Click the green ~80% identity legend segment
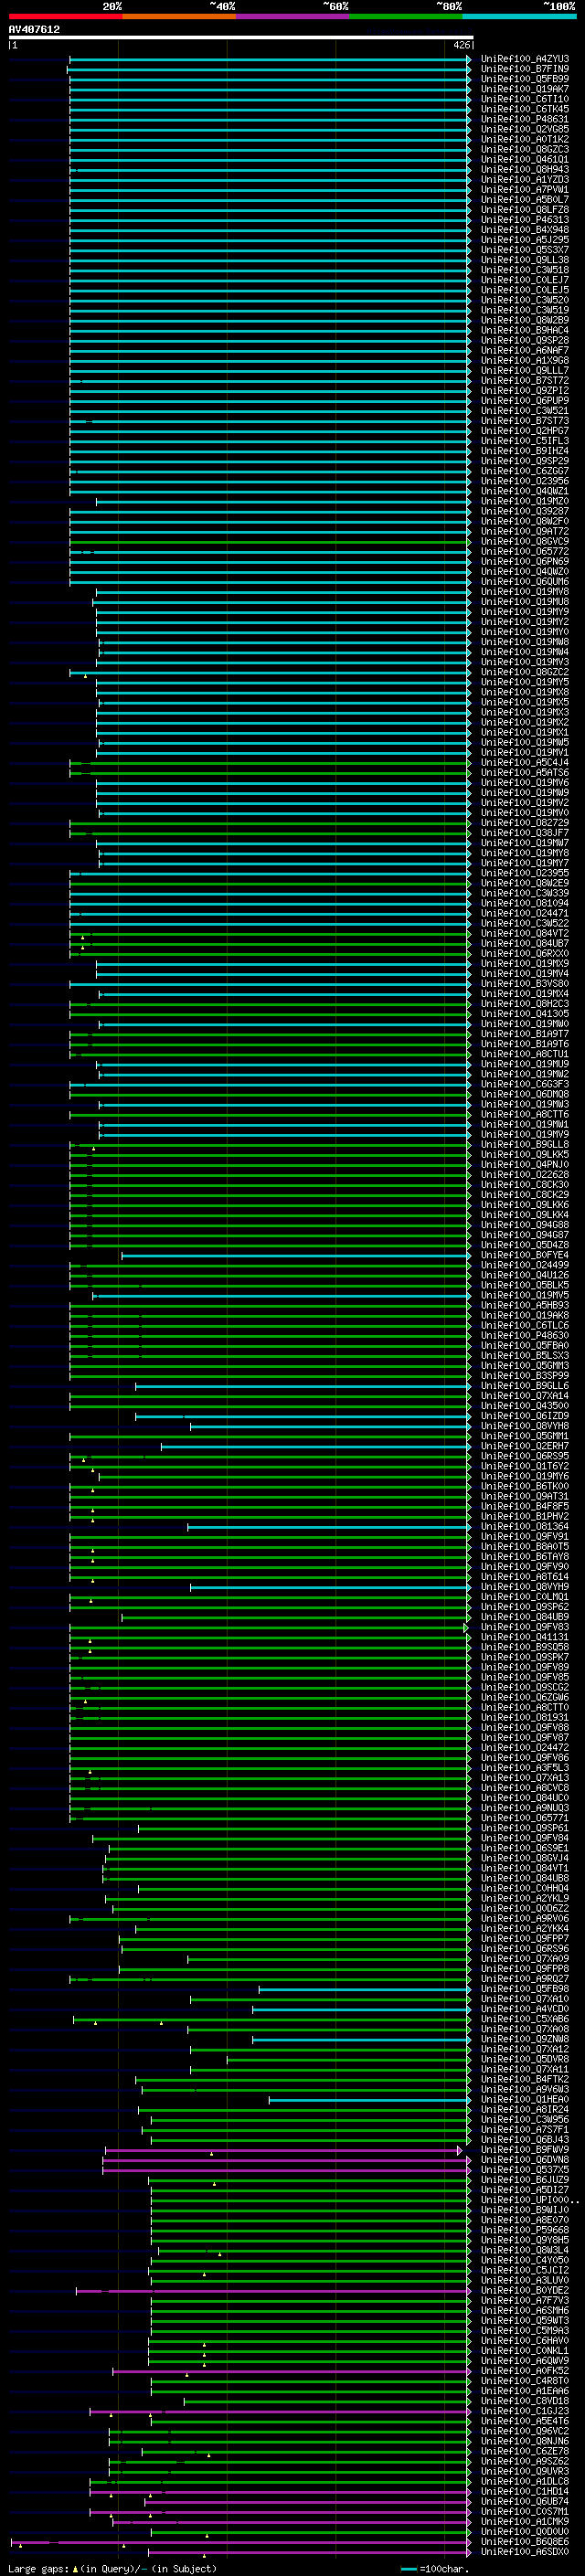This screenshot has height=2576, width=585. click(406, 16)
